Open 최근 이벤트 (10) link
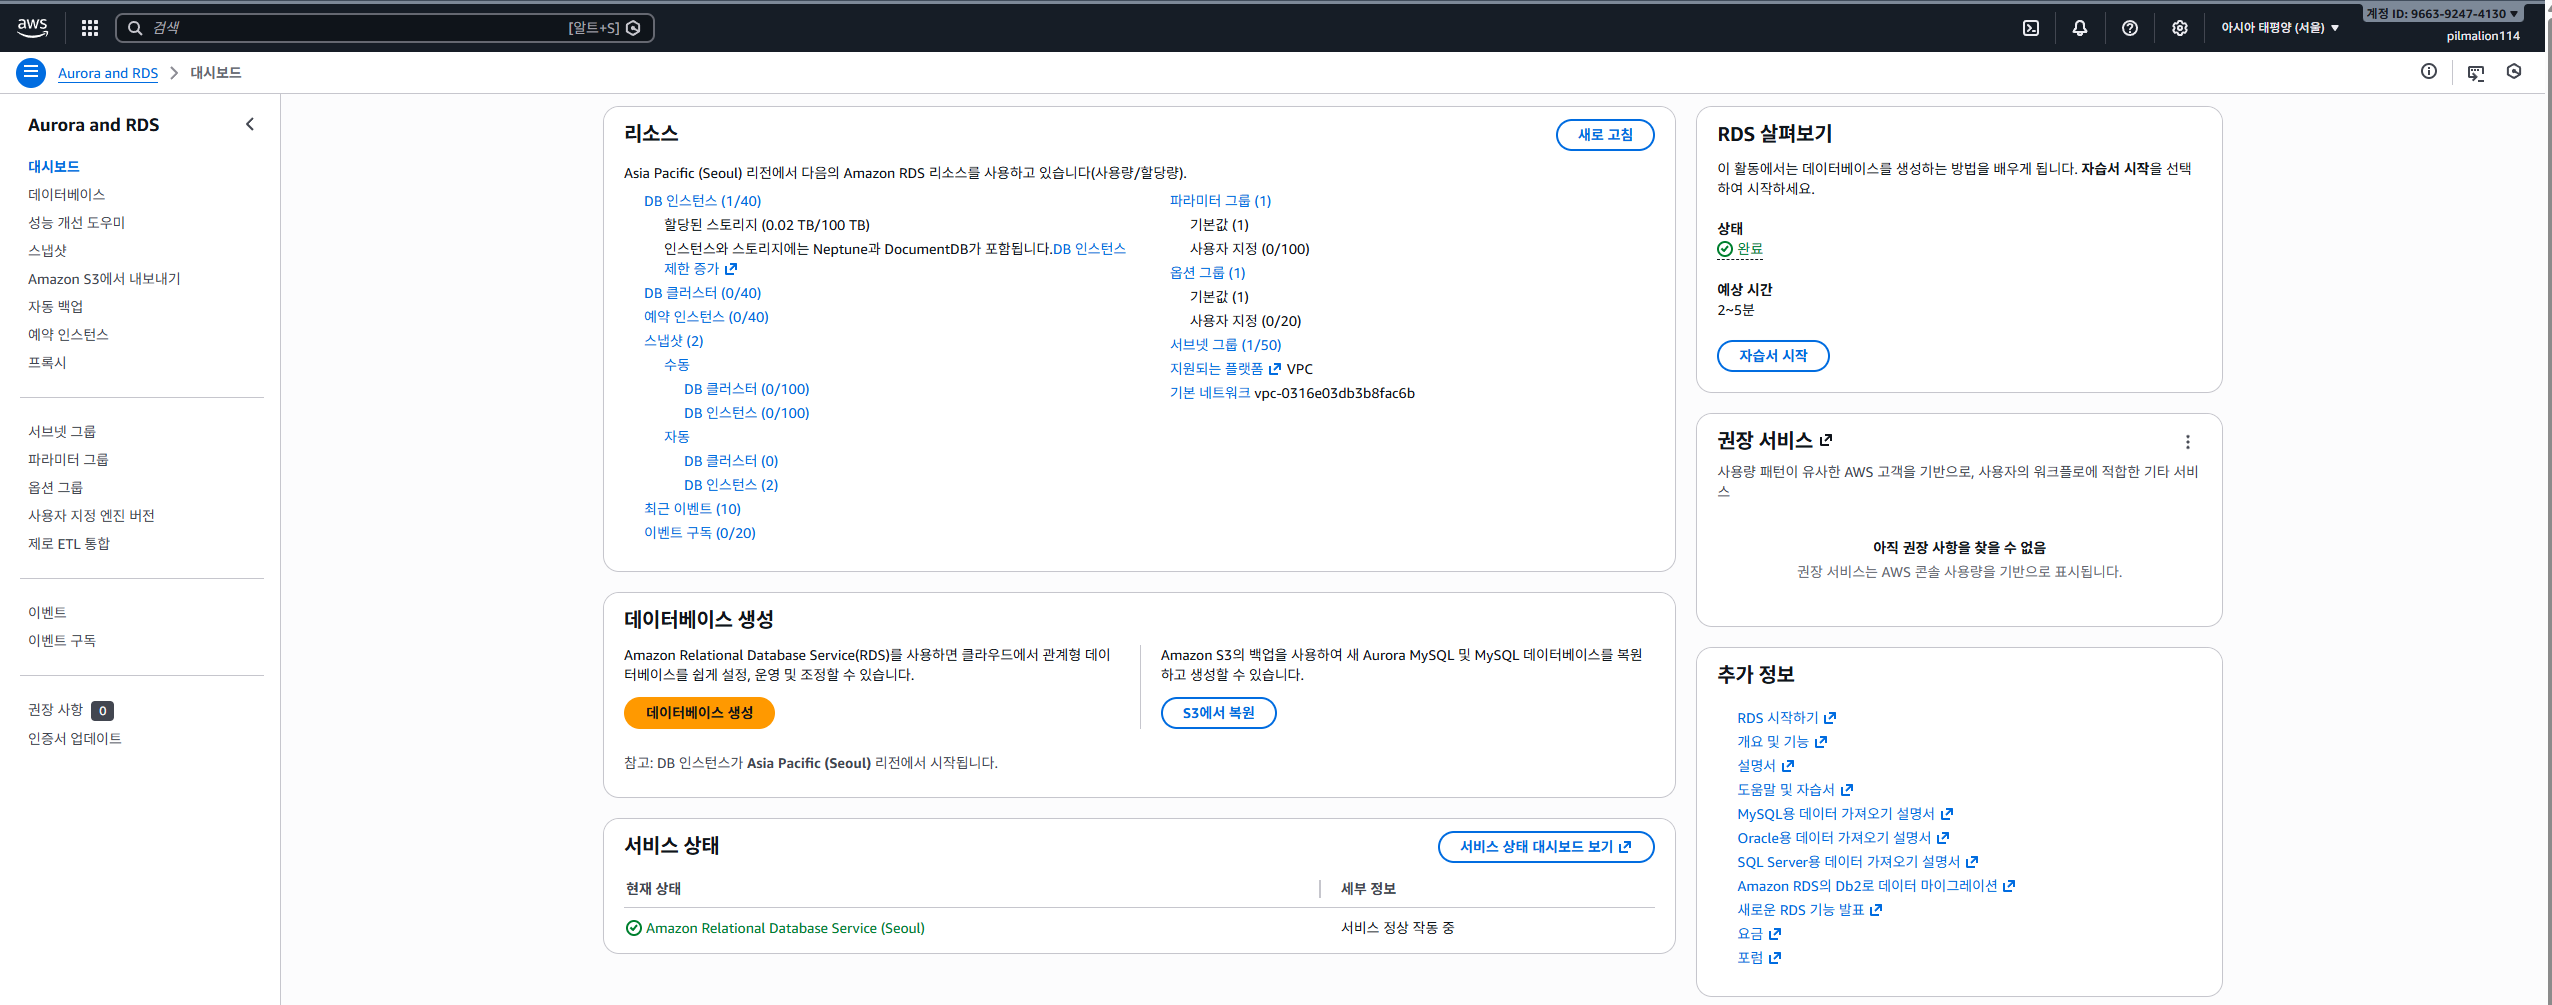This screenshot has width=2552, height=1005. click(x=692, y=509)
